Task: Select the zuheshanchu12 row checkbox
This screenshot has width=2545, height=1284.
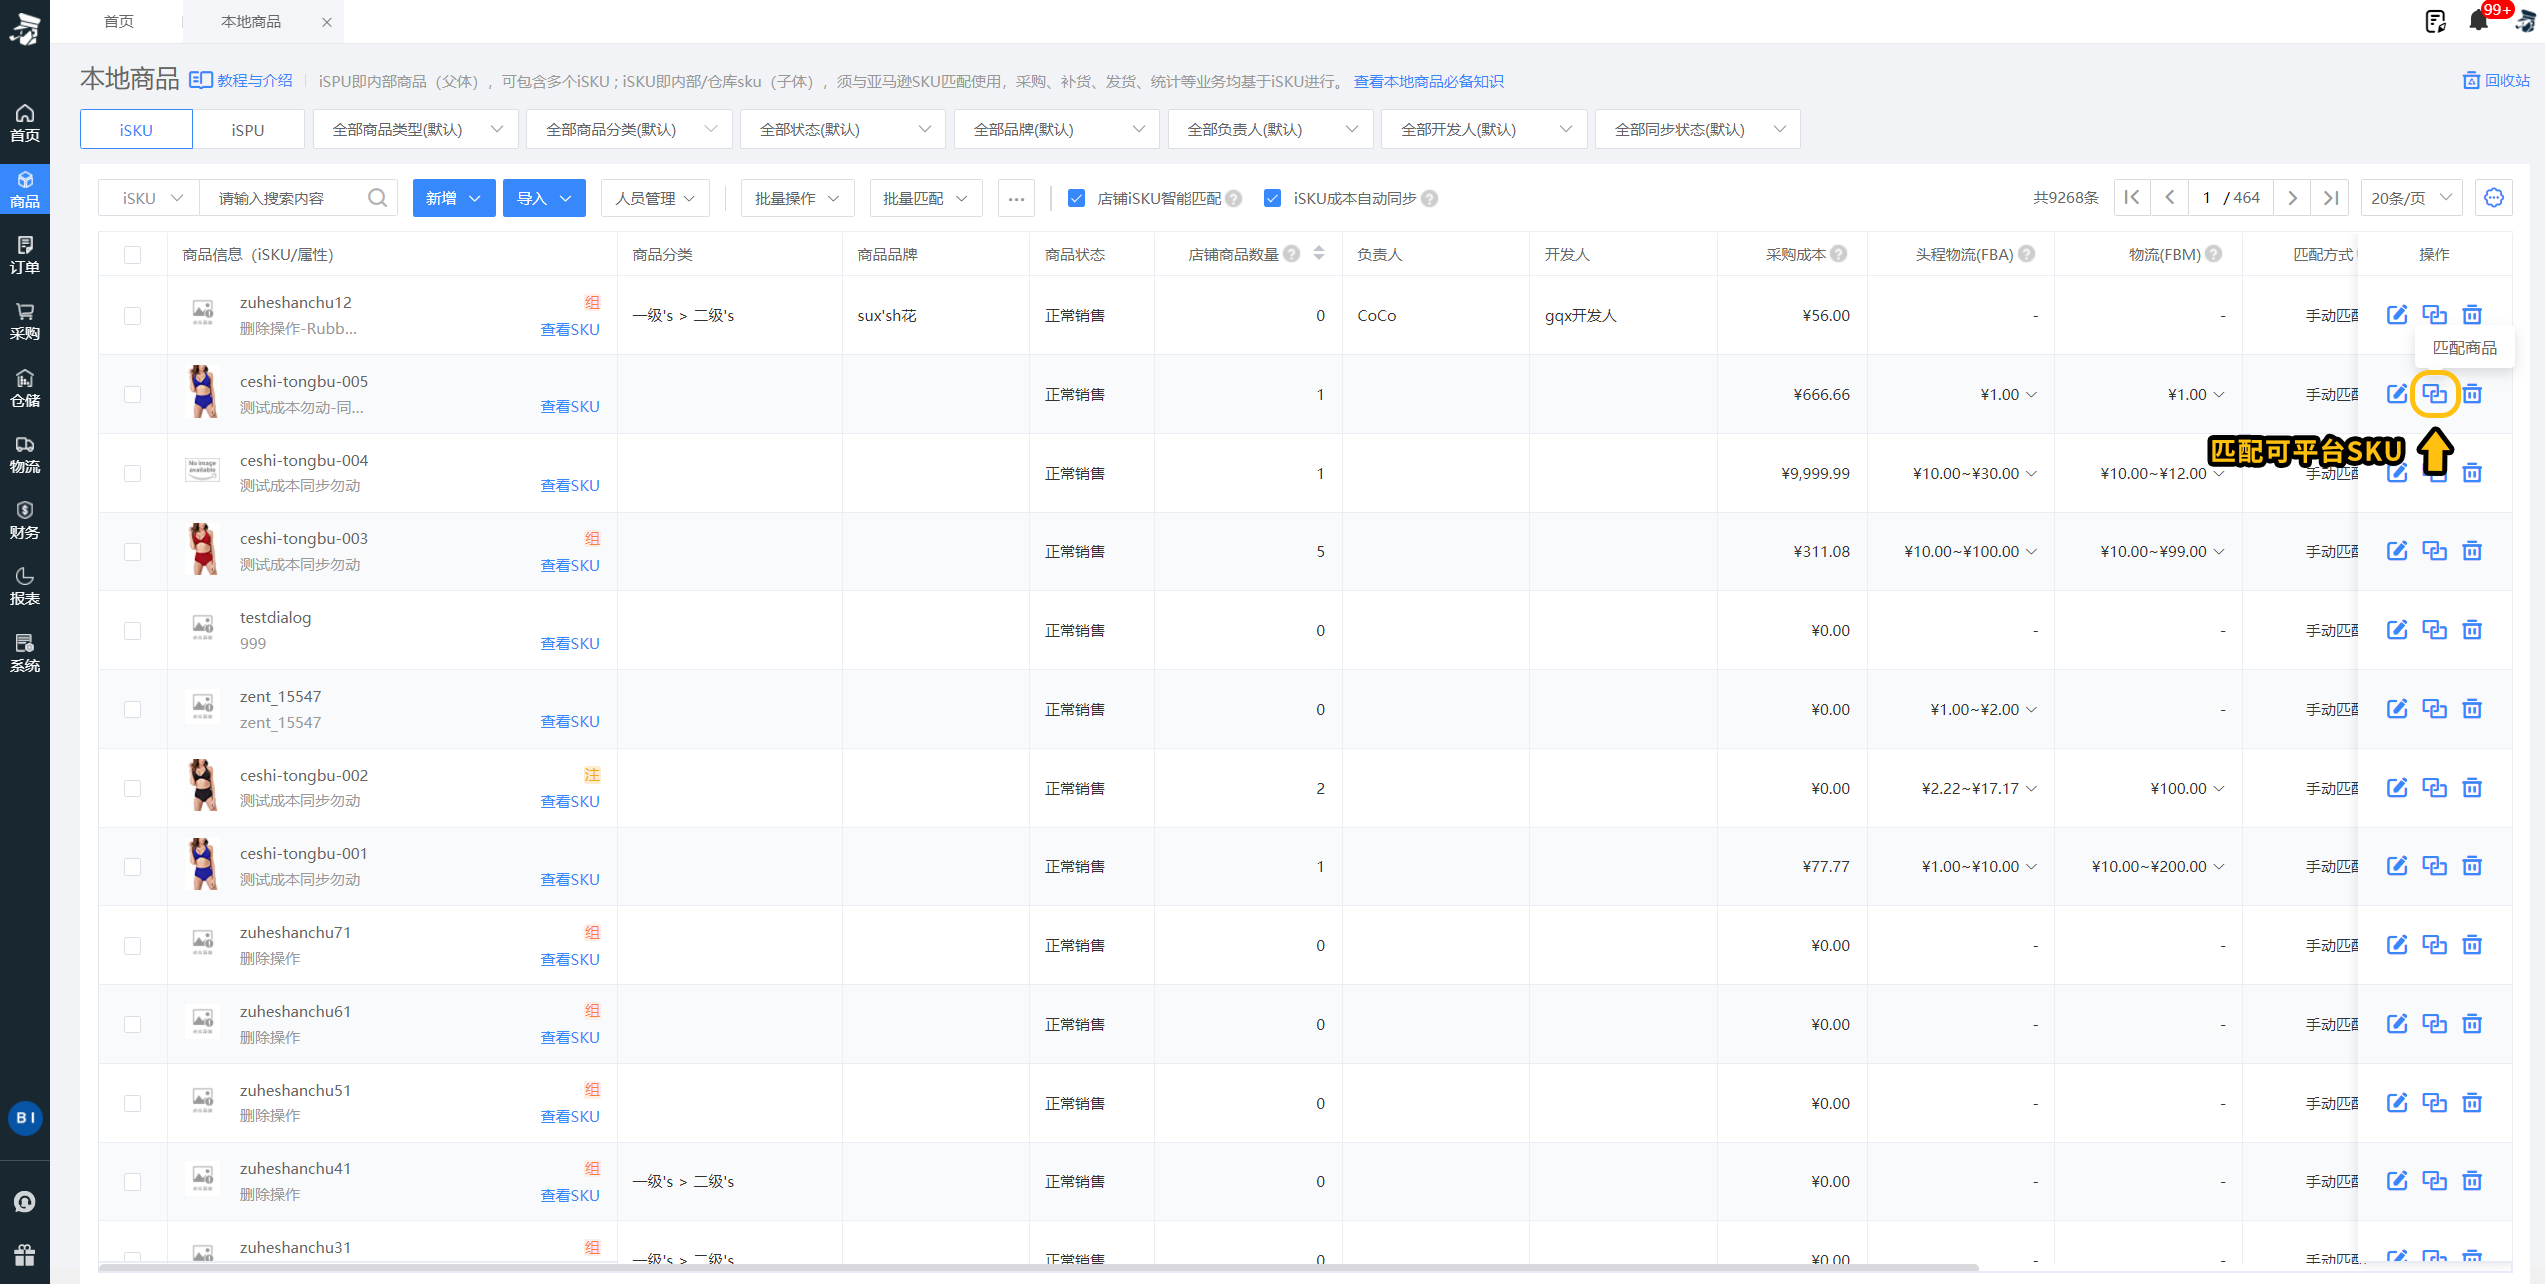Action: tap(132, 316)
